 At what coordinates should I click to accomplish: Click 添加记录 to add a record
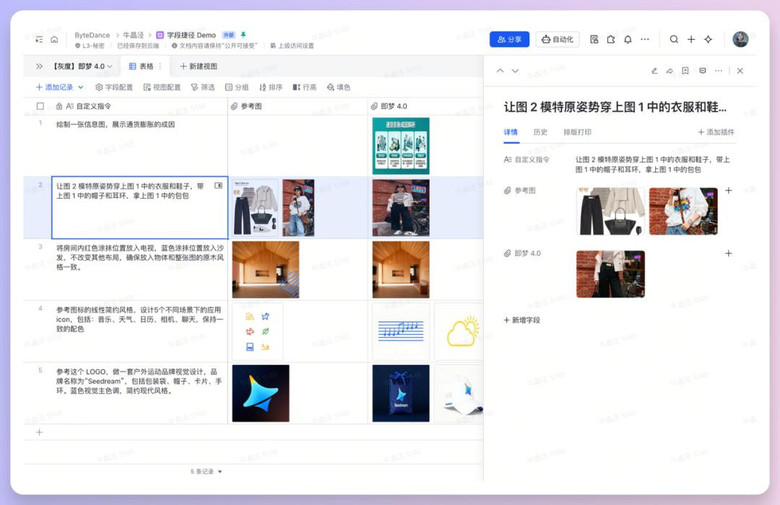pos(55,87)
